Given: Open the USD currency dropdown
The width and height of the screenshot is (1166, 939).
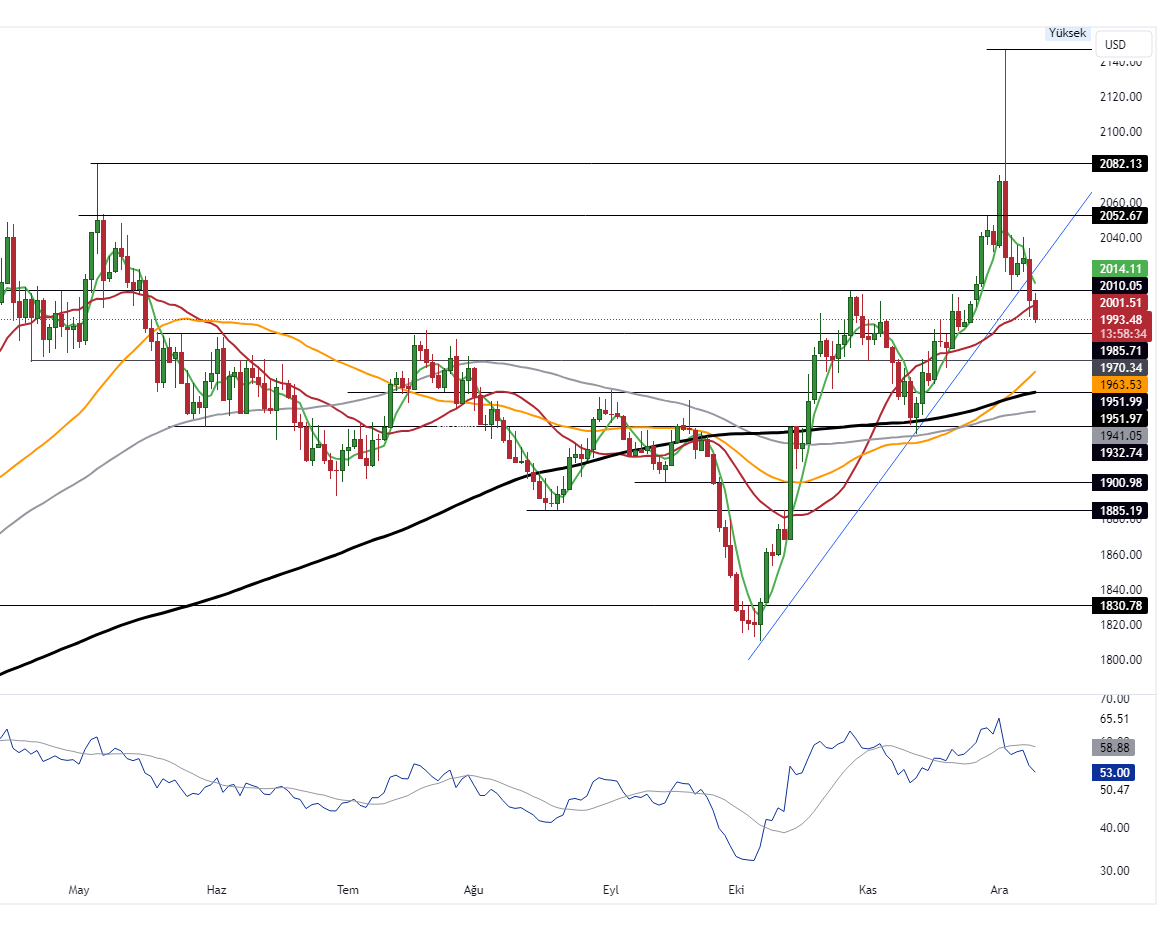Looking at the screenshot, I should point(1115,45).
